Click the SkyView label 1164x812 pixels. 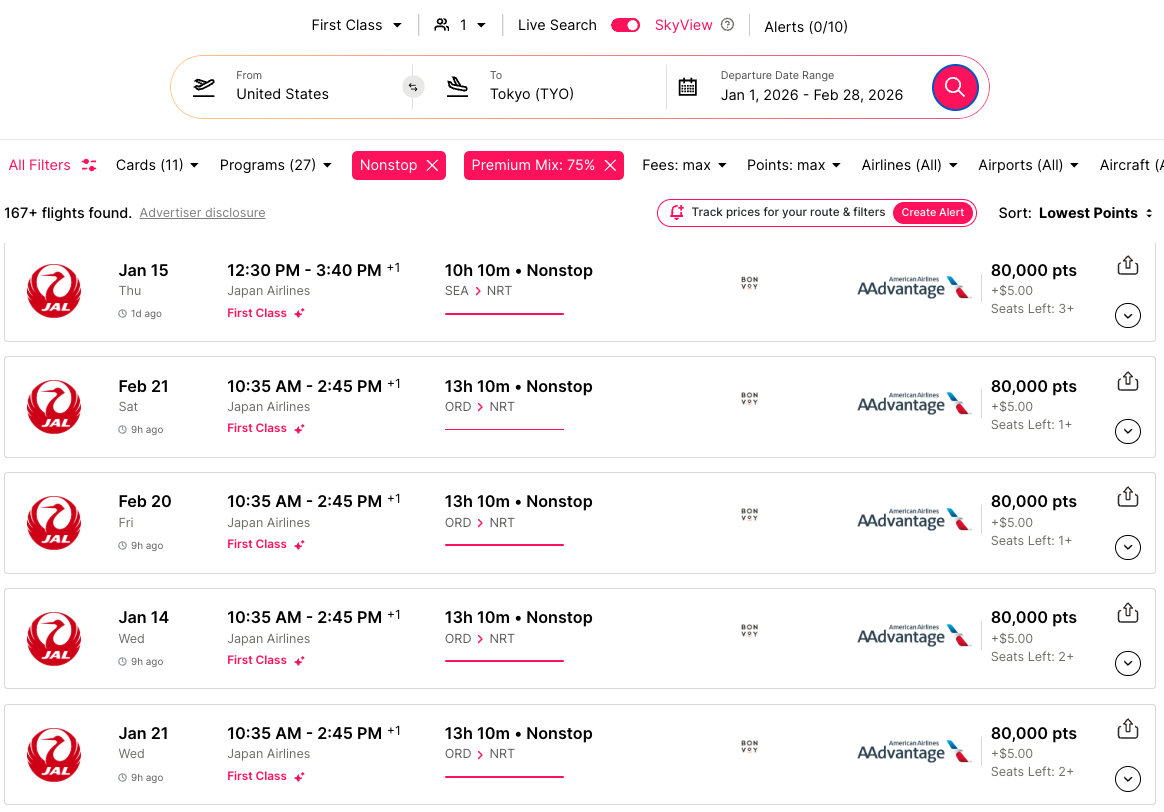pos(683,25)
